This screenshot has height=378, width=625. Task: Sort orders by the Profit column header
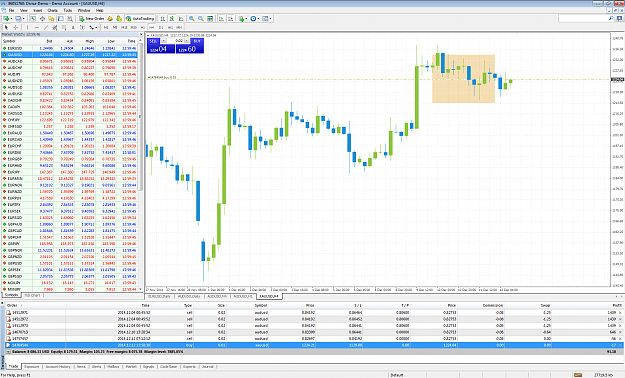coord(616,305)
